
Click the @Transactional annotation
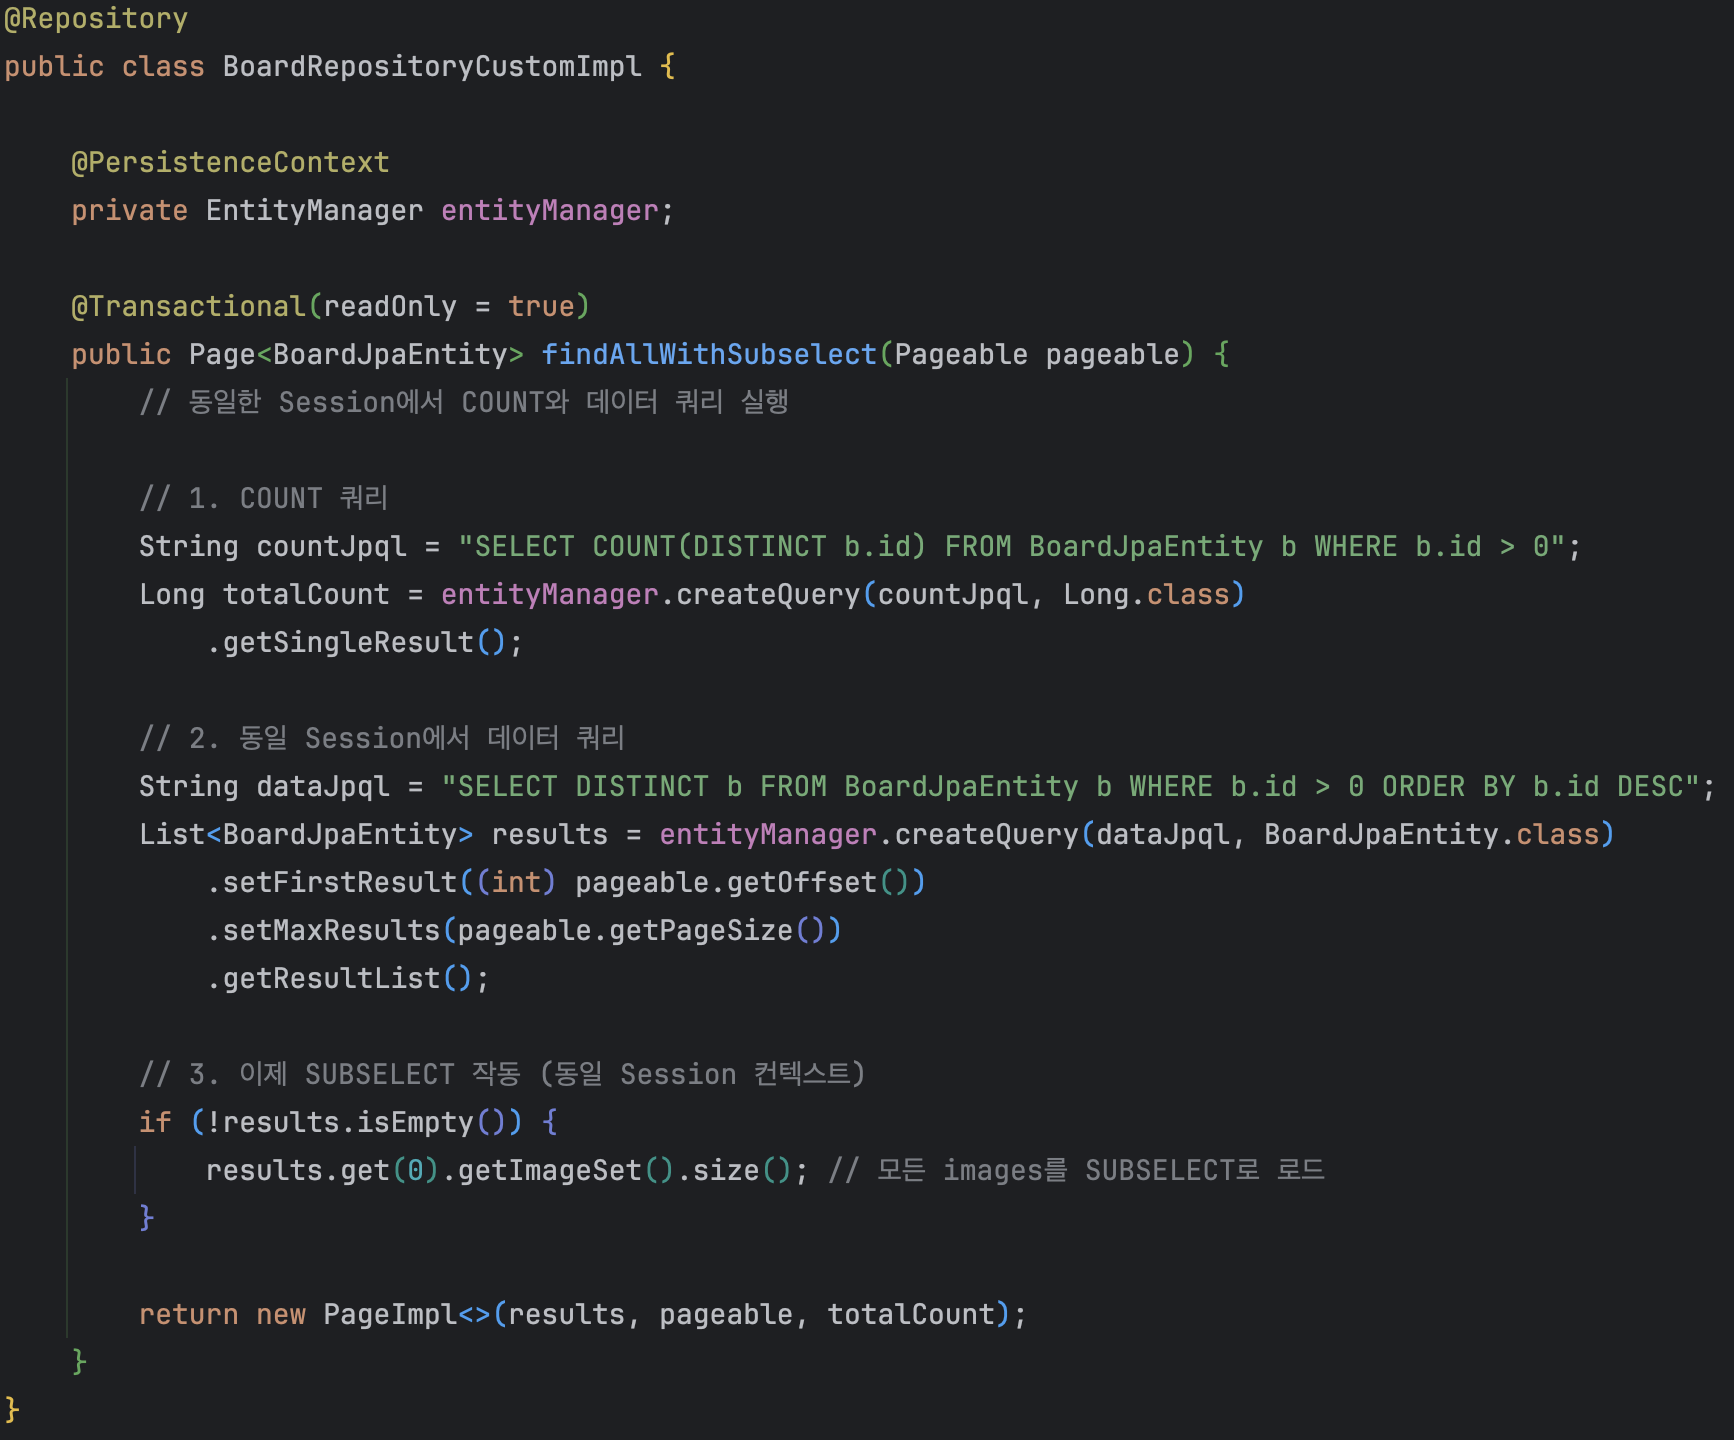(188, 307)
